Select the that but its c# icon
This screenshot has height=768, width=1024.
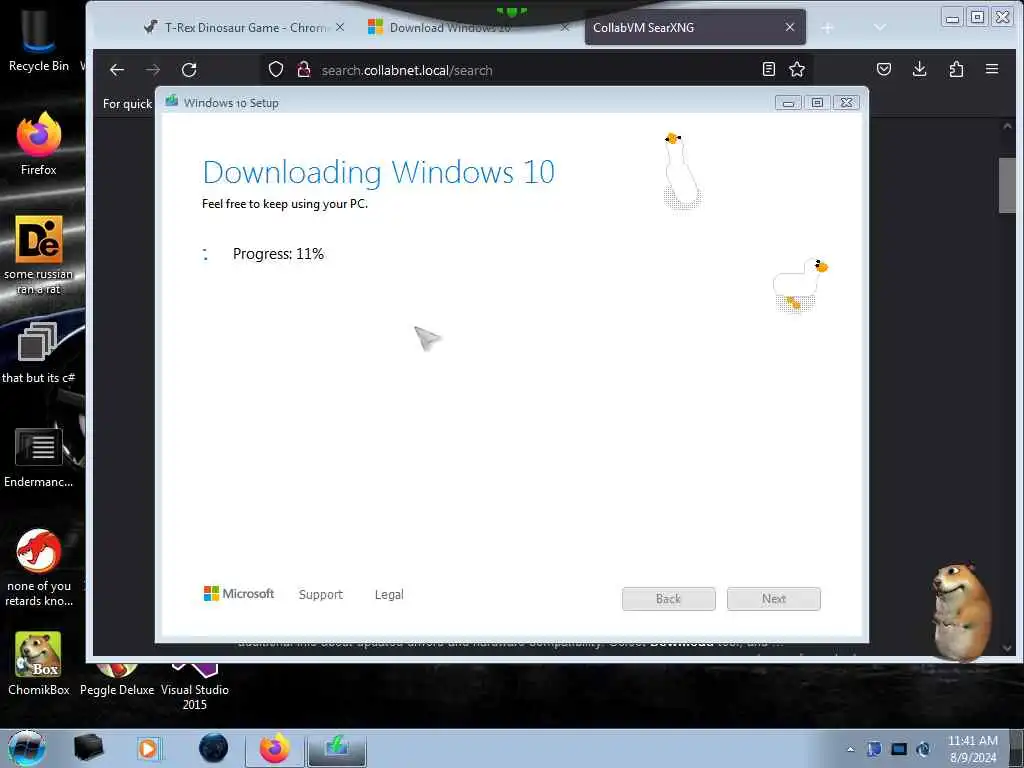pyautogui.click(x=39, y=353)
